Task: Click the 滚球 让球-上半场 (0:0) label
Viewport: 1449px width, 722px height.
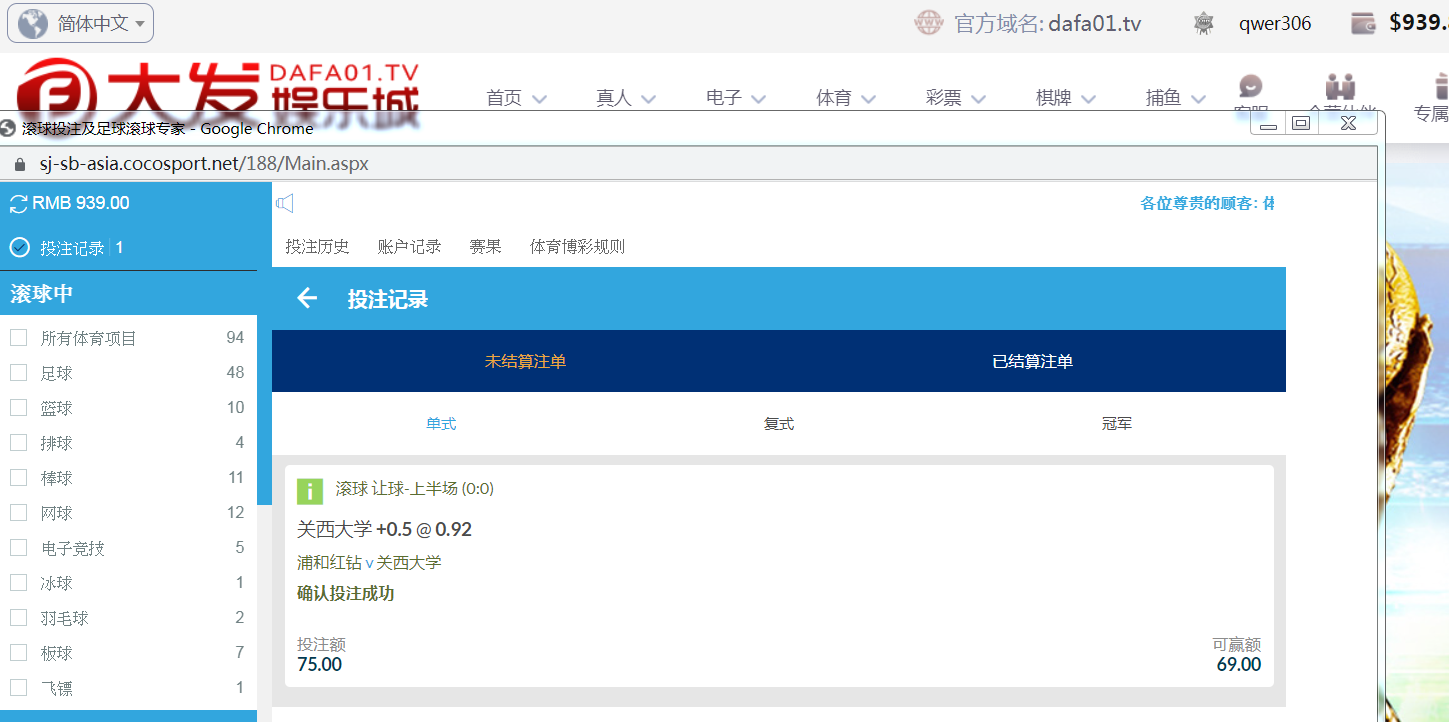Action: tap(415, 488)
